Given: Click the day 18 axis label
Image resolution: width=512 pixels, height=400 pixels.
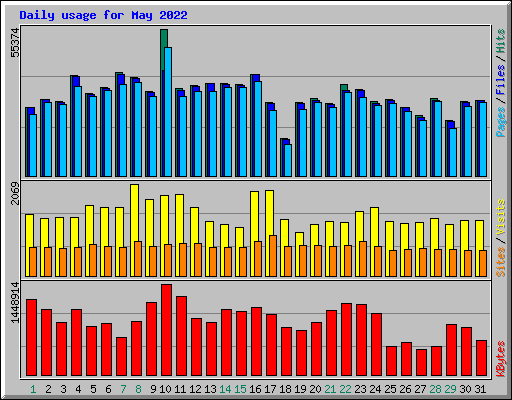Looking at the screenshot, I should (x=286, y=389).
